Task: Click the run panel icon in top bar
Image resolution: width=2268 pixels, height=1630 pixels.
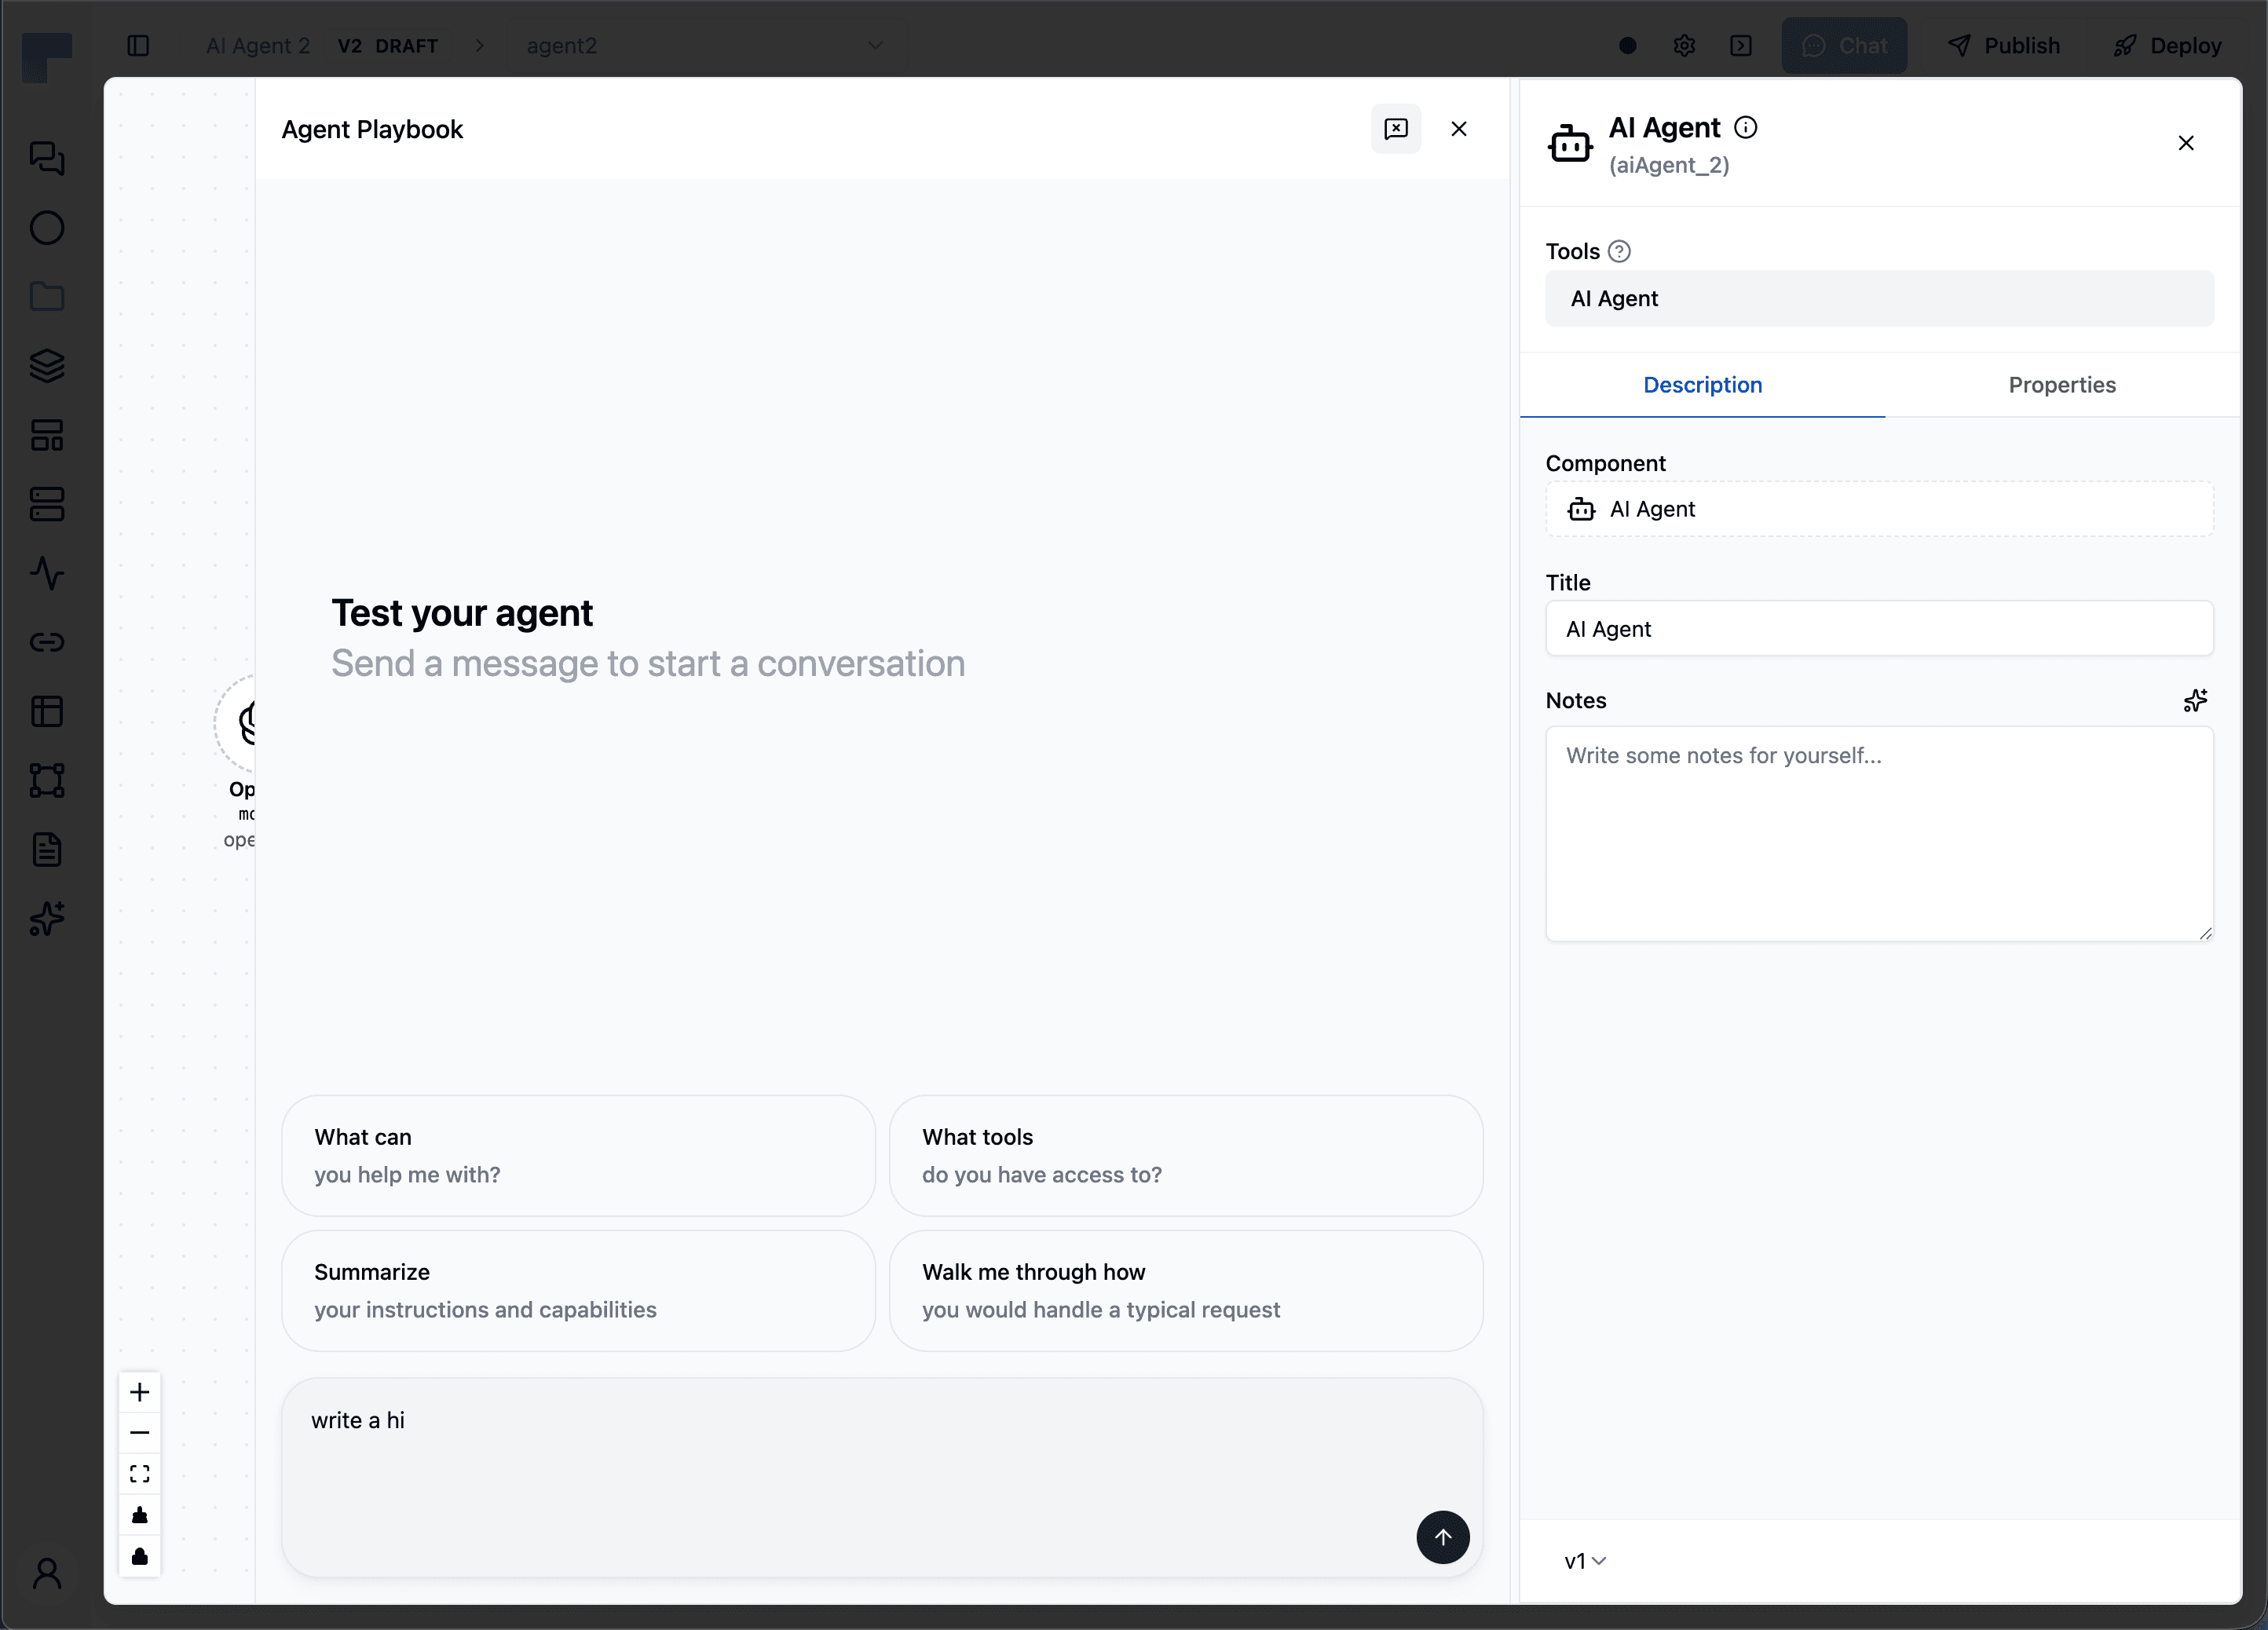Action: click(1741, 46)
